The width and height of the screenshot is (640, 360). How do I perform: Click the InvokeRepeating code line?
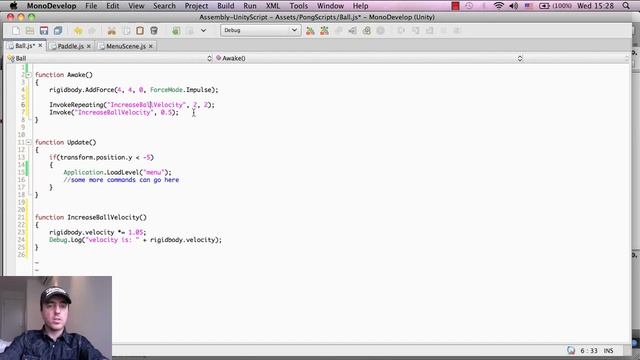(x=132, y=105)
